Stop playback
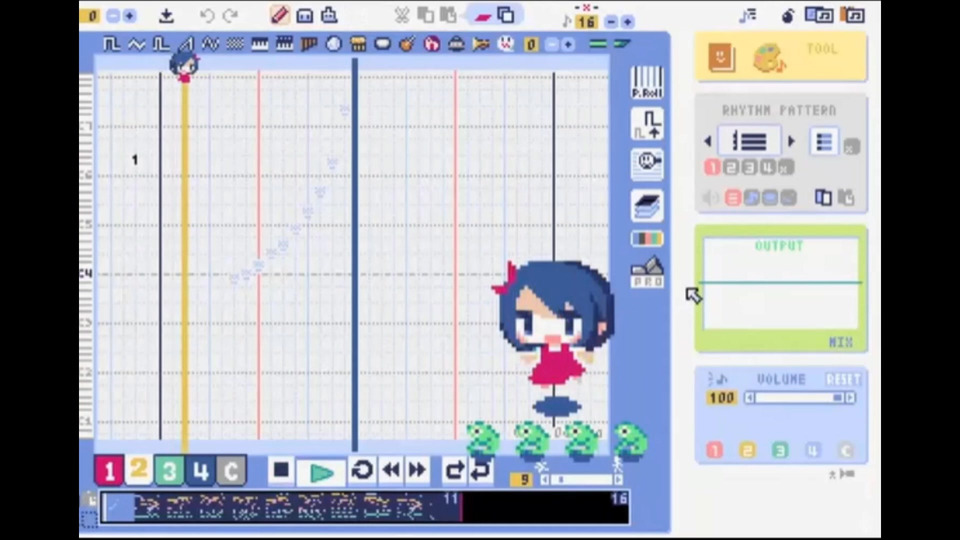Screen dimensions: 960x540 tap(281, 470)
